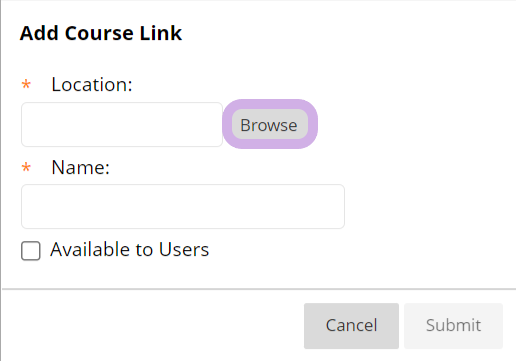Click into the Name input box
Screen dimensions: 516x361
183,206
